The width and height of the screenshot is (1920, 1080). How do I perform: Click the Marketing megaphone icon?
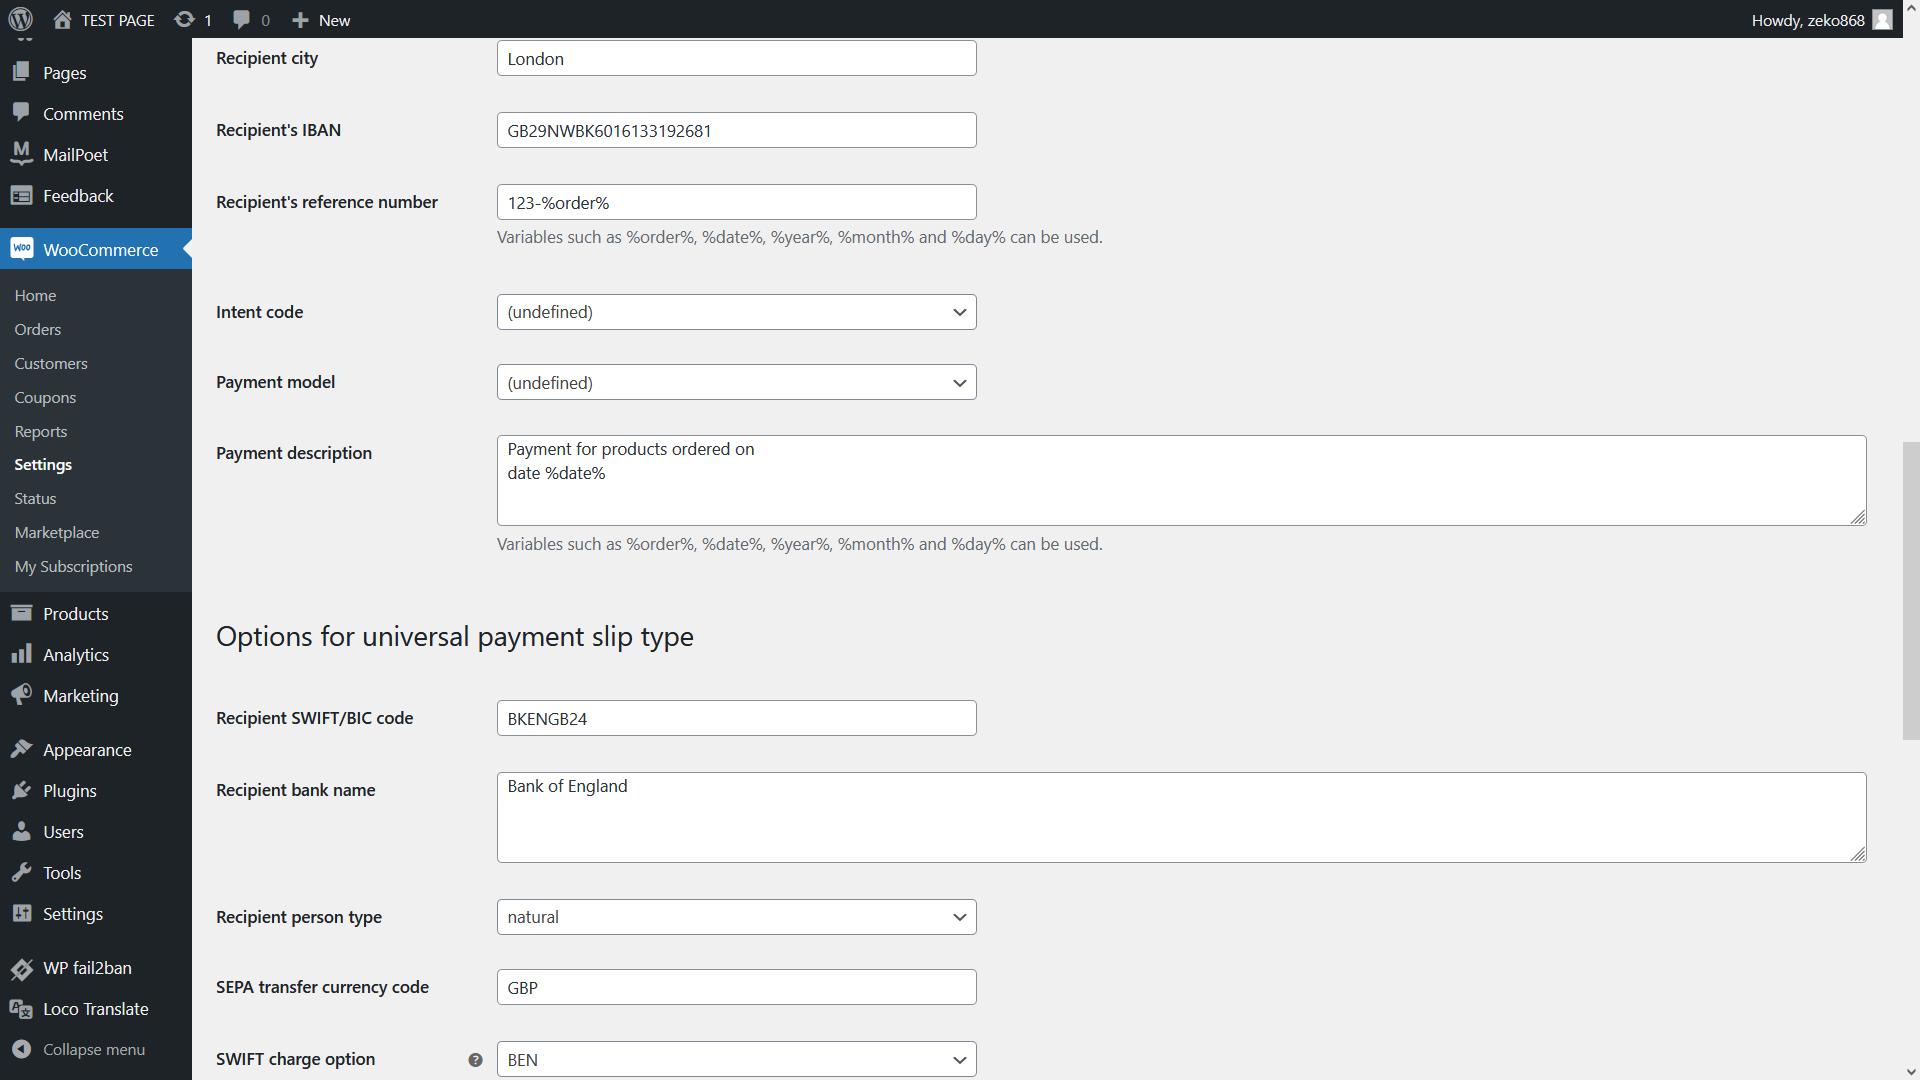tap(21, 695)
